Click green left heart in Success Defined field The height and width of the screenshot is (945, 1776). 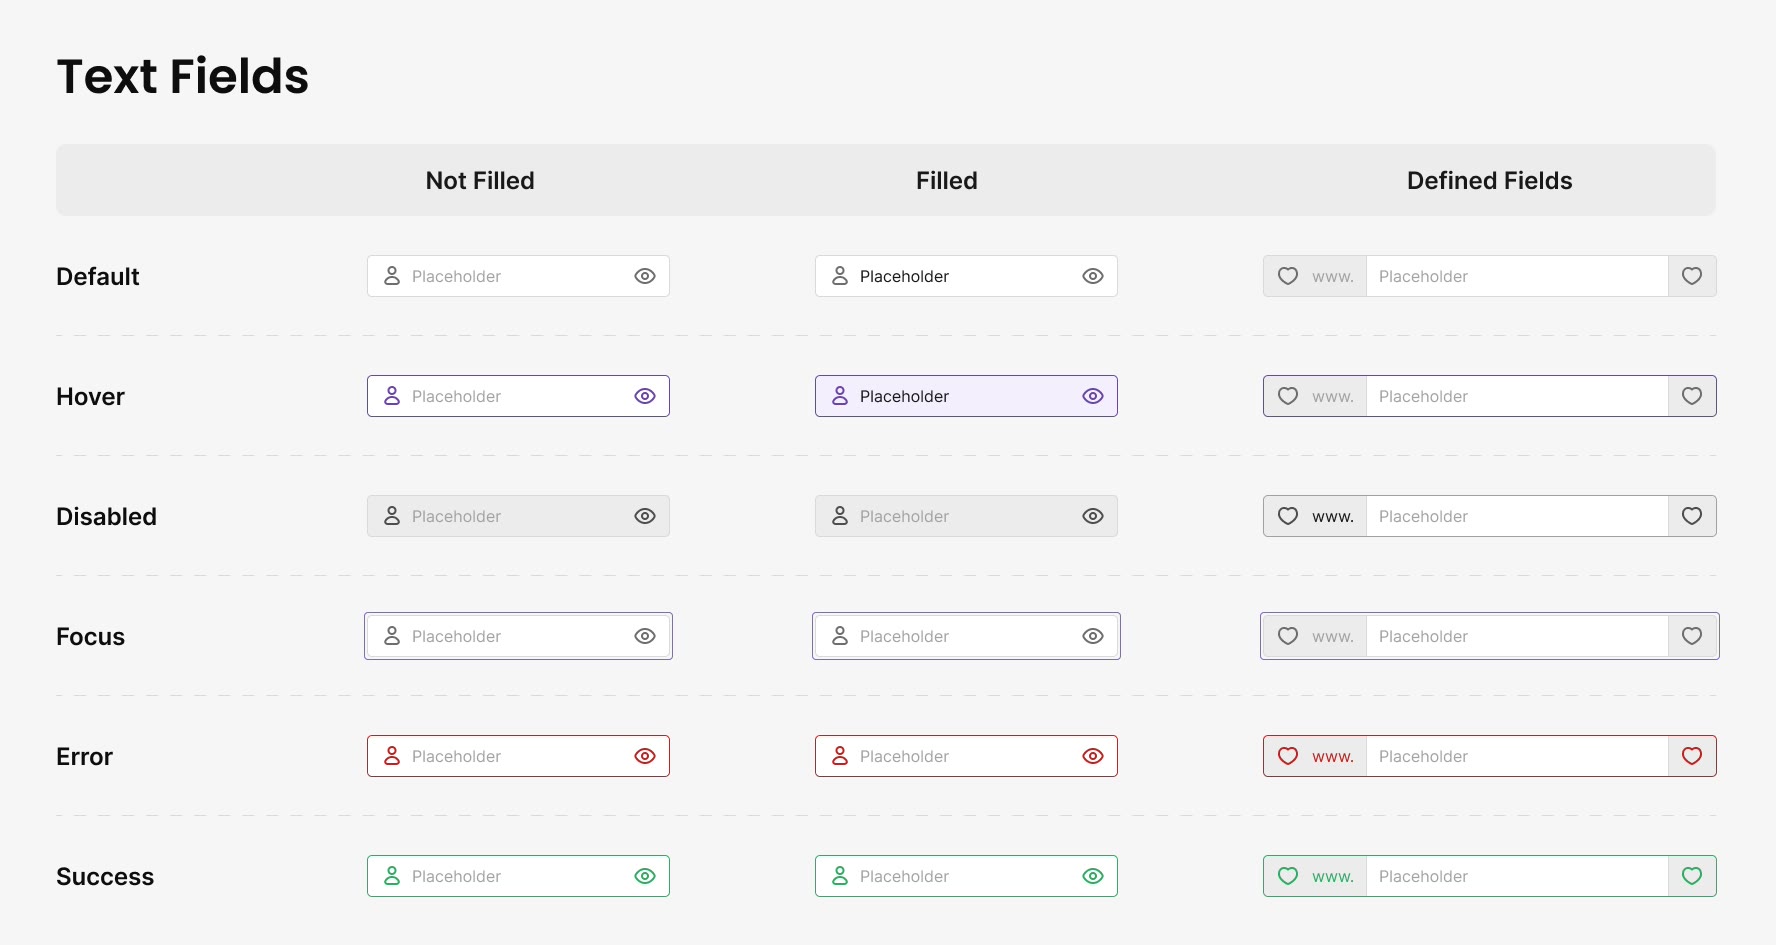pos(1288,876)
